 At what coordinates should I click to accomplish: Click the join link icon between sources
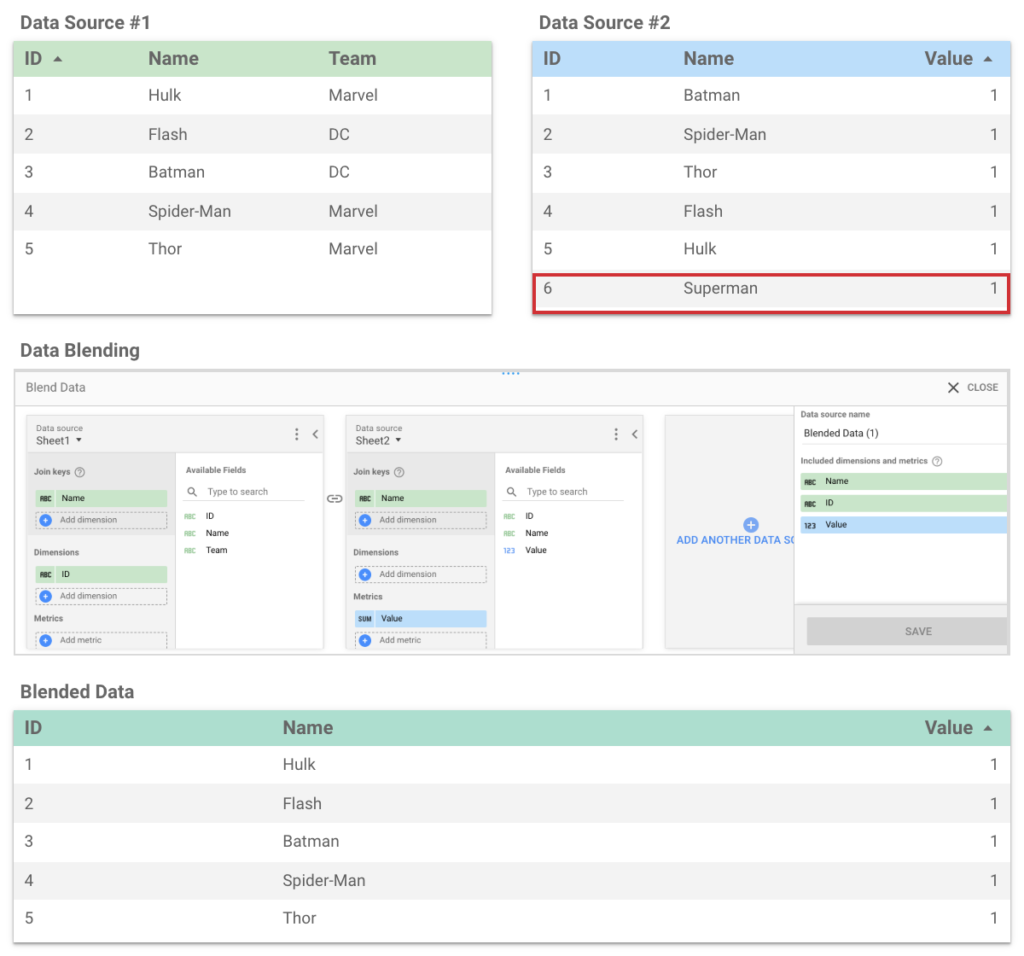335,498
